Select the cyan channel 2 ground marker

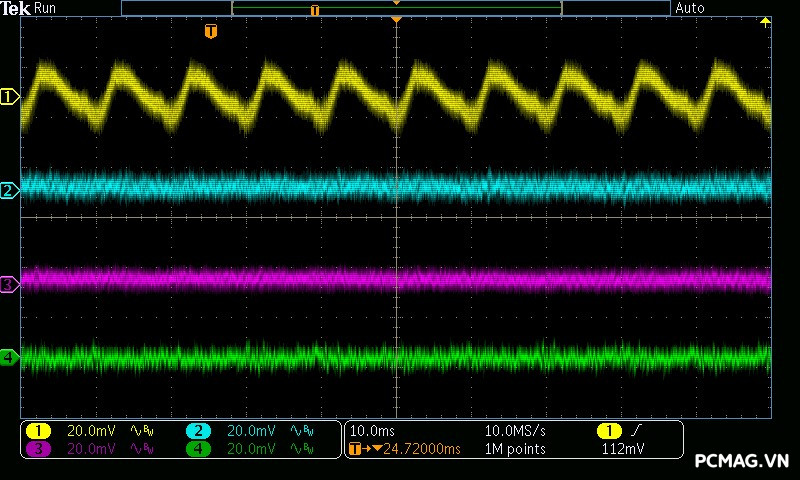click(9, 190)
